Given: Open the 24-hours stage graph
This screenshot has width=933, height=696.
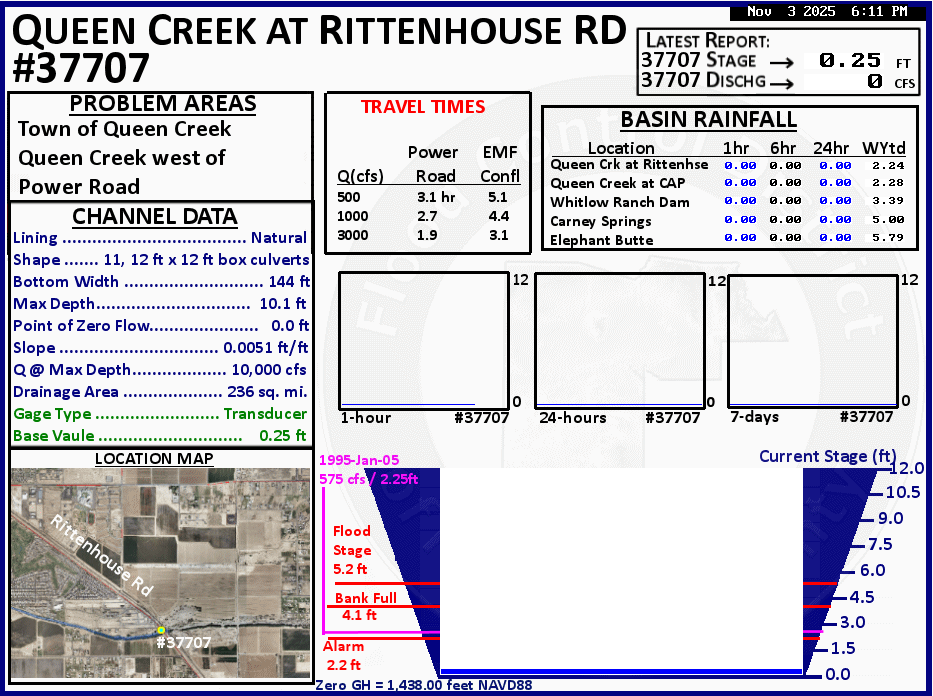Looking at the screenshot, I should (620, 339).
